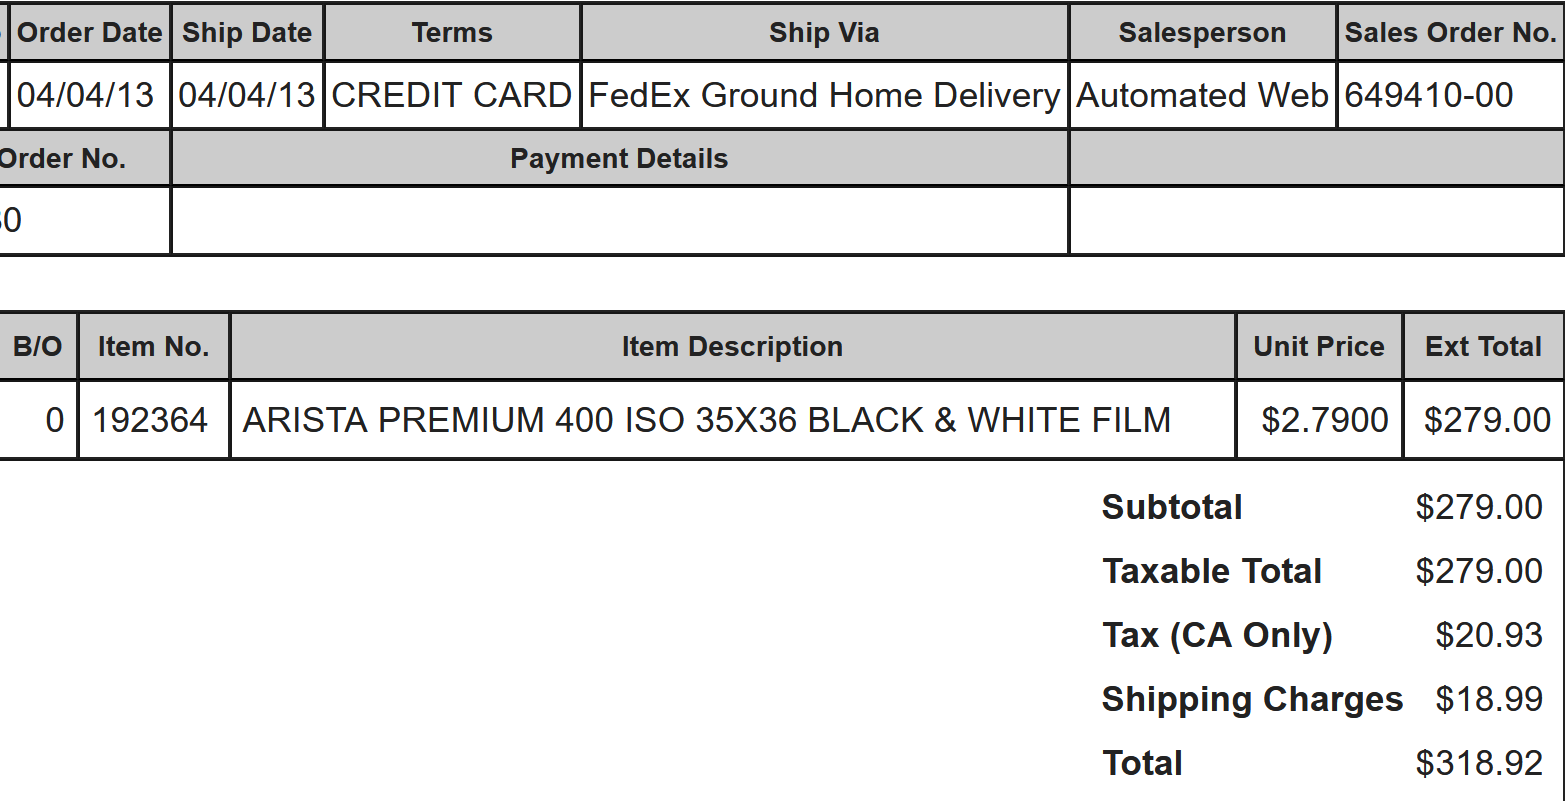Select the Shipping Charges amount $18.99

[1488, 699]
